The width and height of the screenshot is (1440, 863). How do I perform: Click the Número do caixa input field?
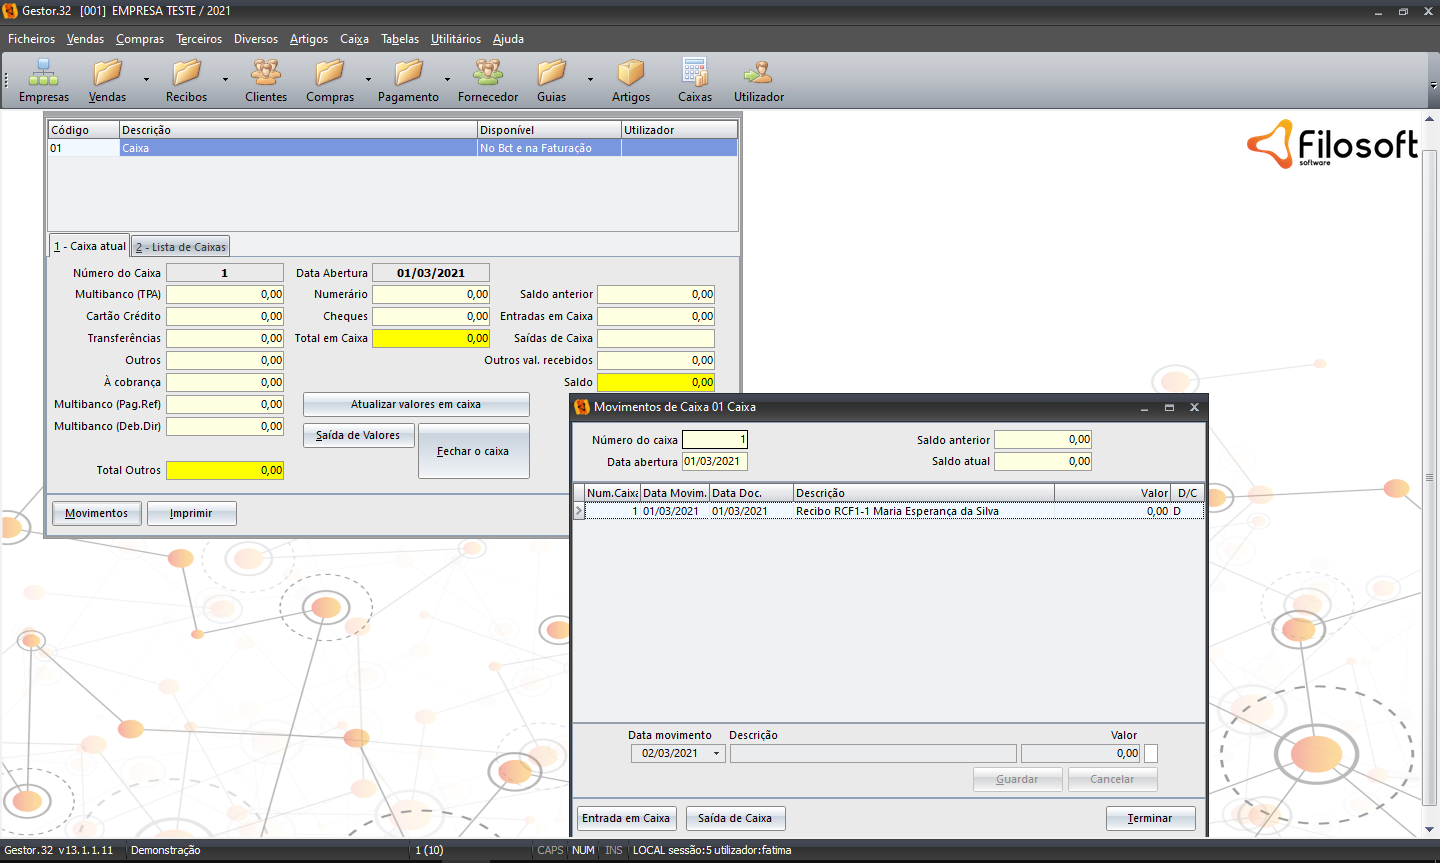[714, 440]
